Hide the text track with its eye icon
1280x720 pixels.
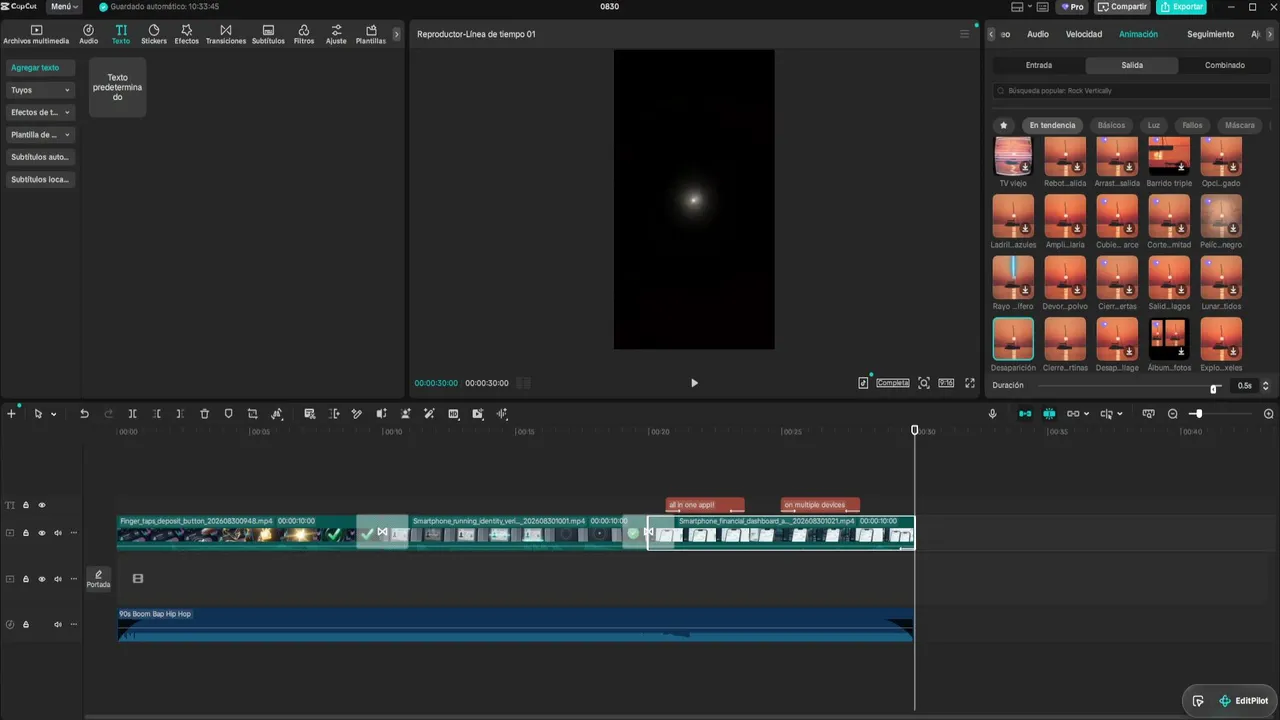[x=42, y=505]
